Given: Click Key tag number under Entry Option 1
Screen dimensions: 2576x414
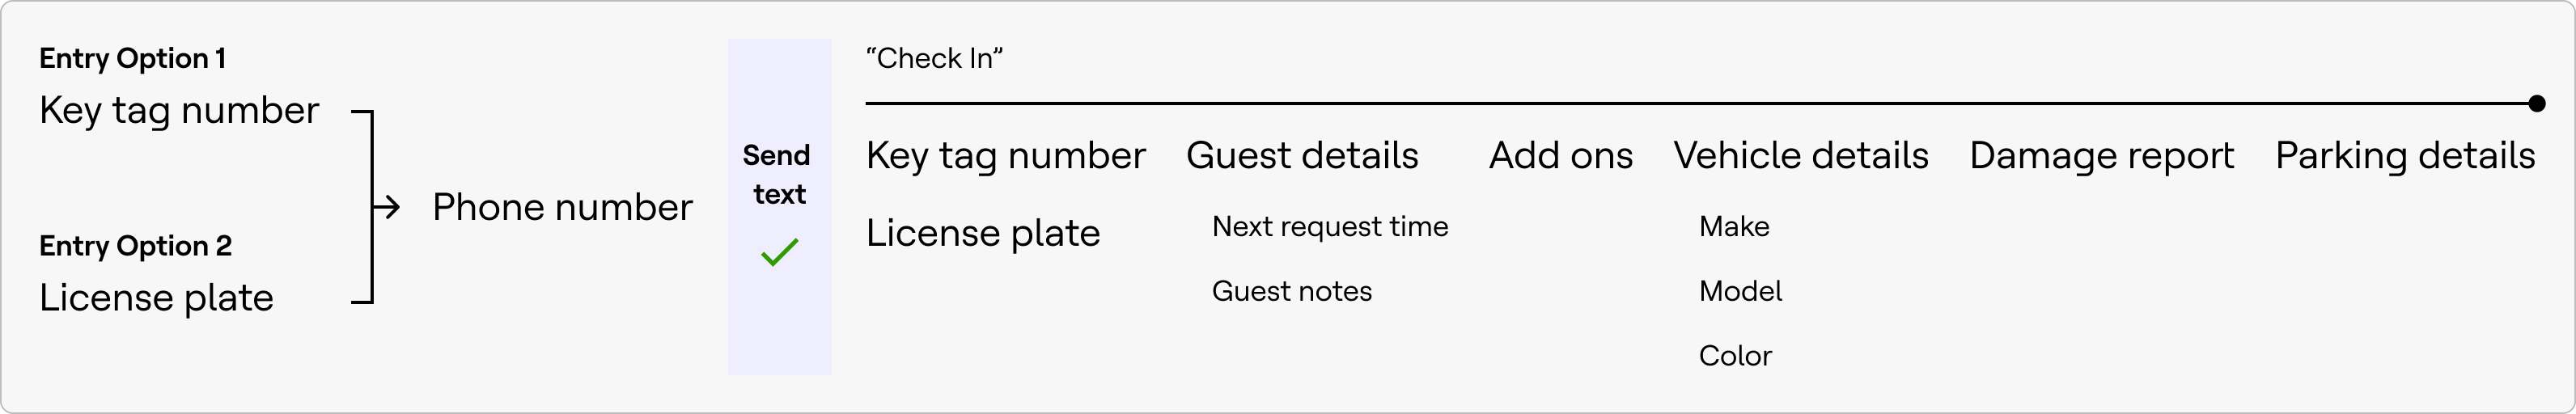Looking at the screenshot, I should pos(179,110).
